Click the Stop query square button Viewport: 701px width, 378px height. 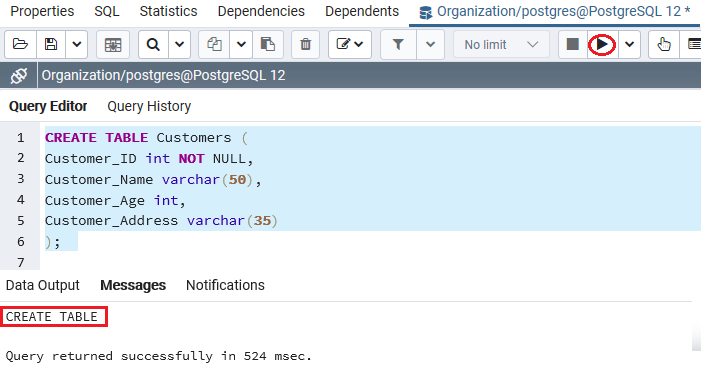[573, 45]
